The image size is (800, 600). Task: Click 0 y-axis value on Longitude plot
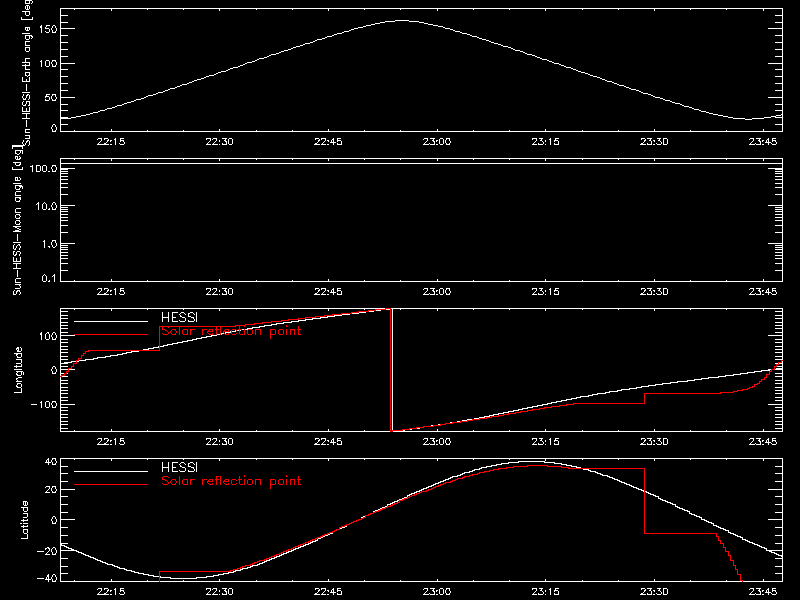pos(54,370)
